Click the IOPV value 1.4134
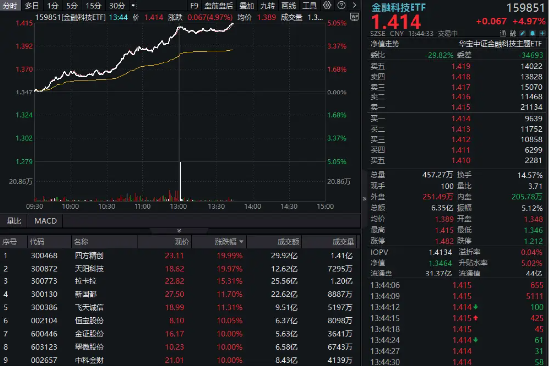The height and width of the screenshot is (367, 550). point(440,252)
